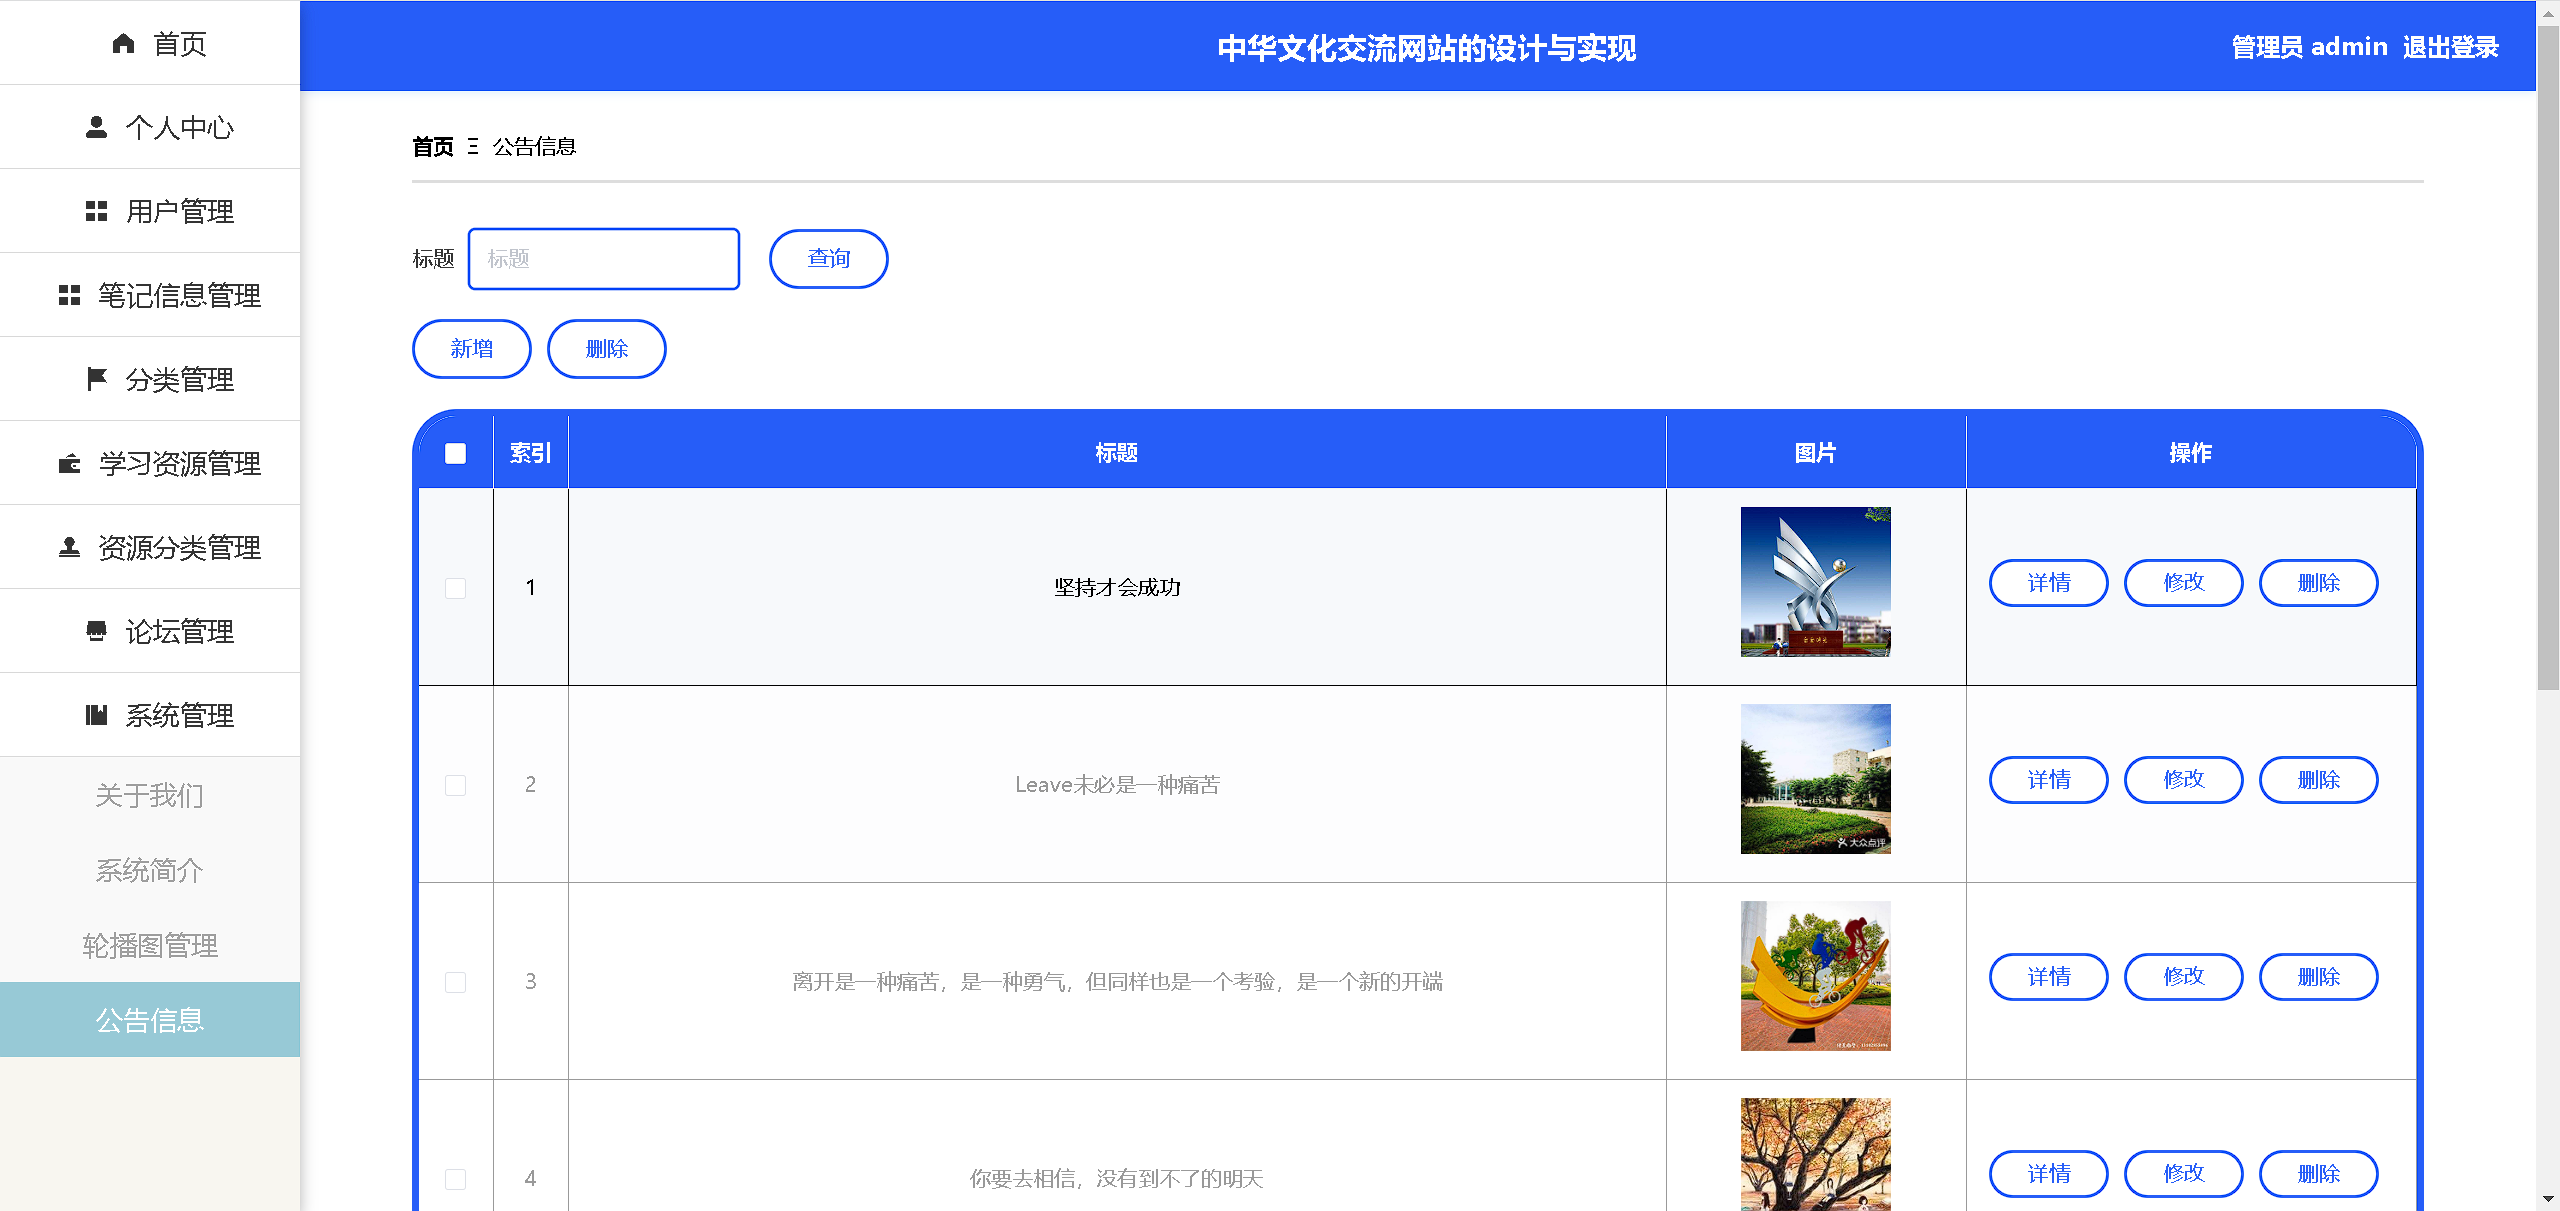This screenshot has height=1211, width=2560.
Task: Click the home icon in sidebar
Action: [123, 44]
